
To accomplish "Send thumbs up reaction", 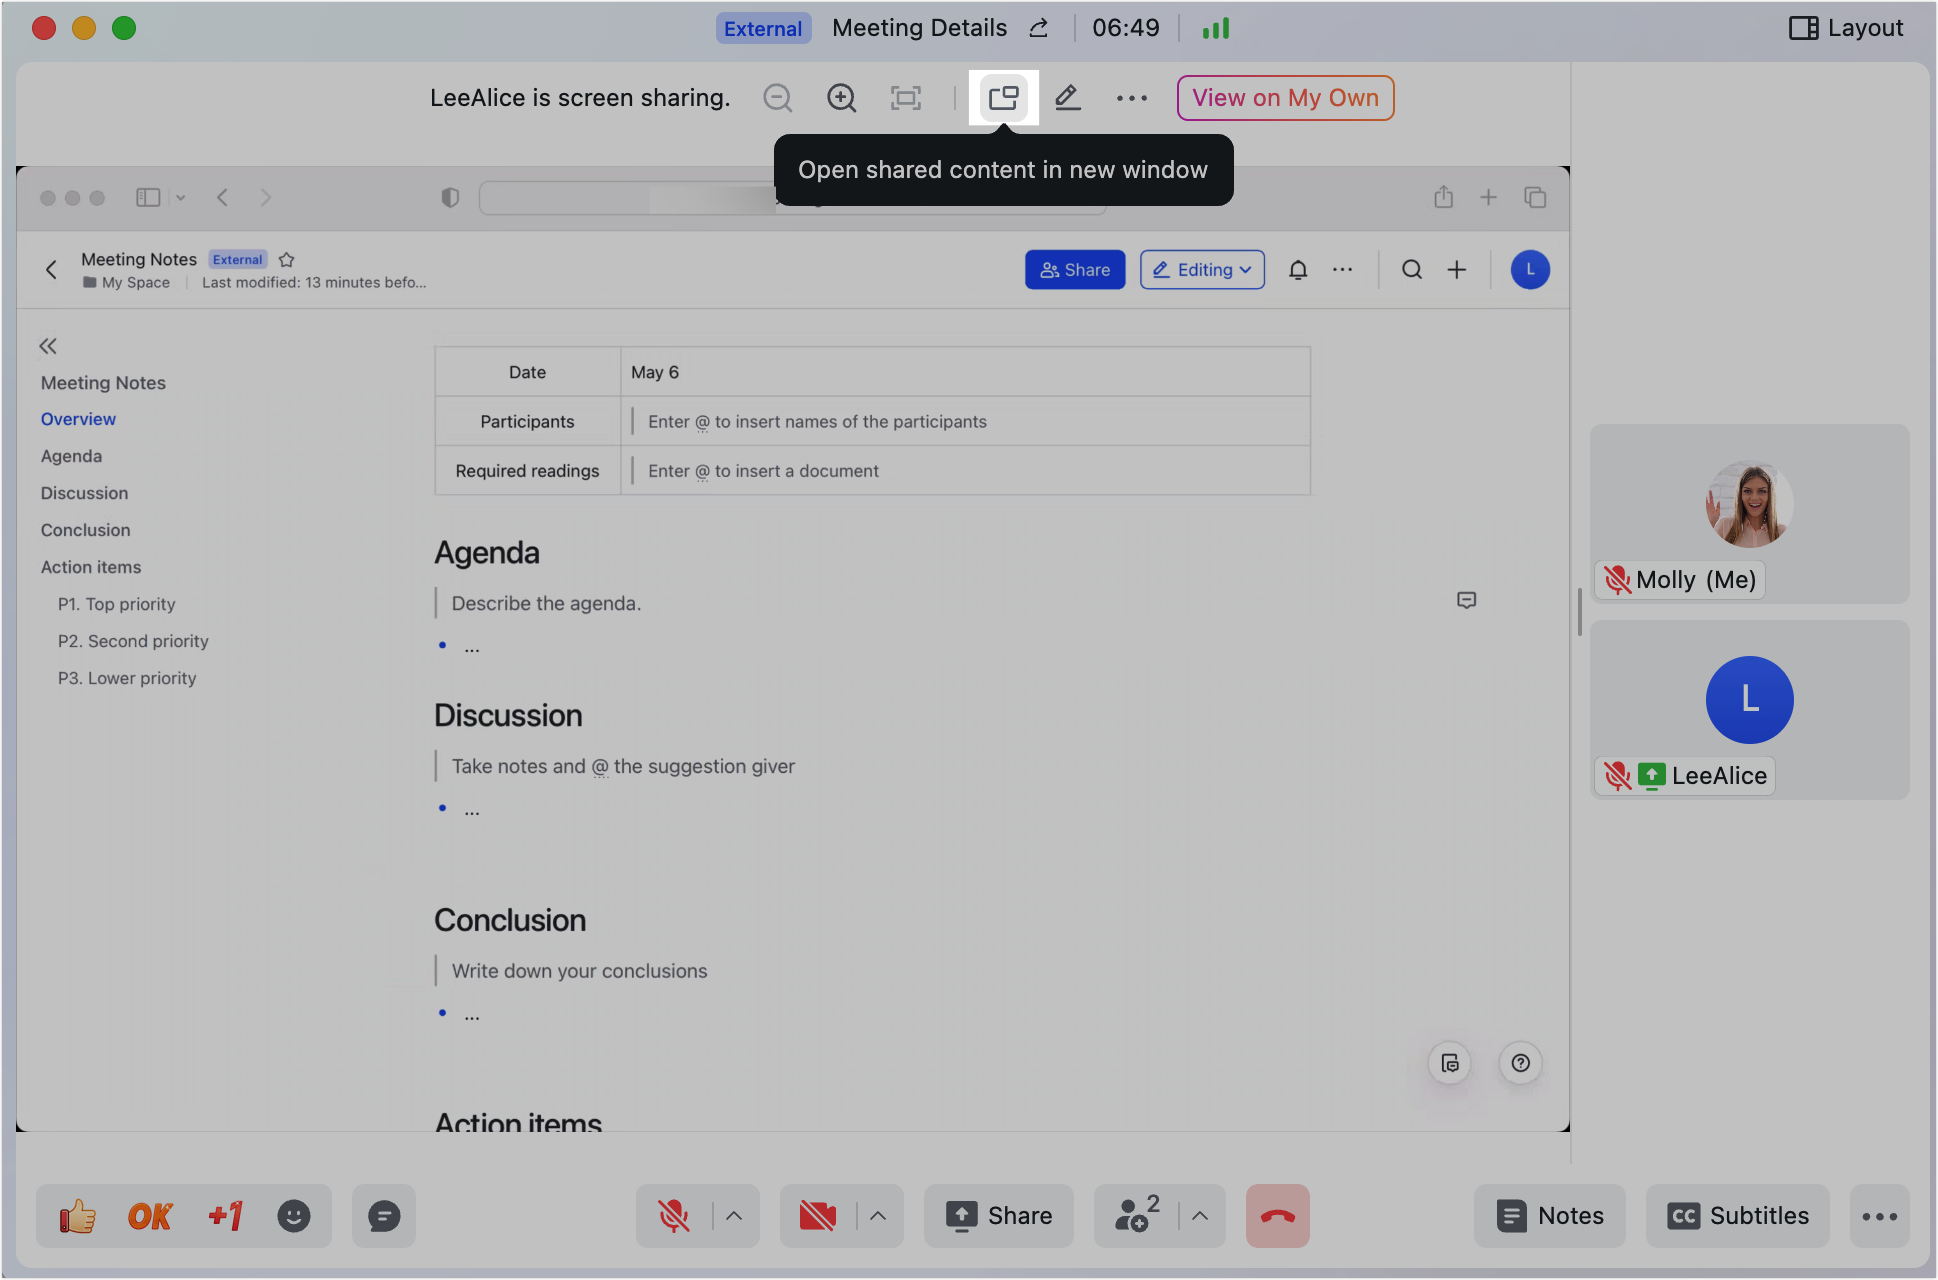I will [x=77, y=1216].
